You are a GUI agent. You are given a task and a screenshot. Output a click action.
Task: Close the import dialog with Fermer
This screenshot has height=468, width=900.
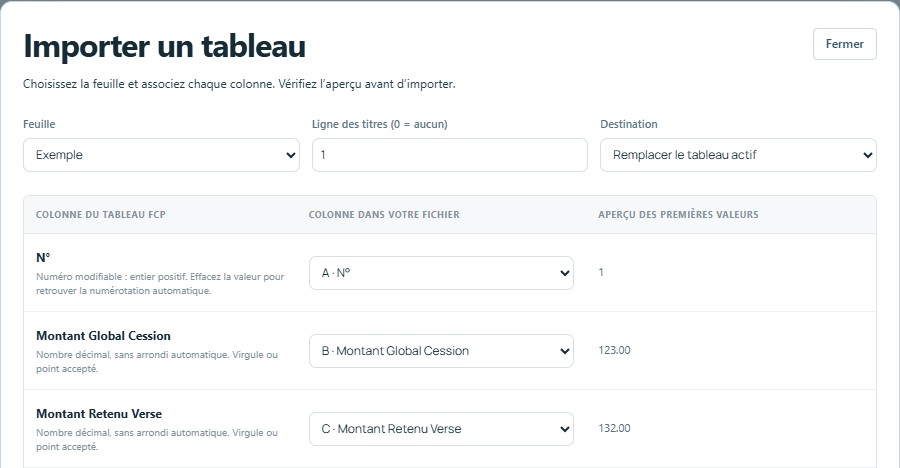coord(844,44)
